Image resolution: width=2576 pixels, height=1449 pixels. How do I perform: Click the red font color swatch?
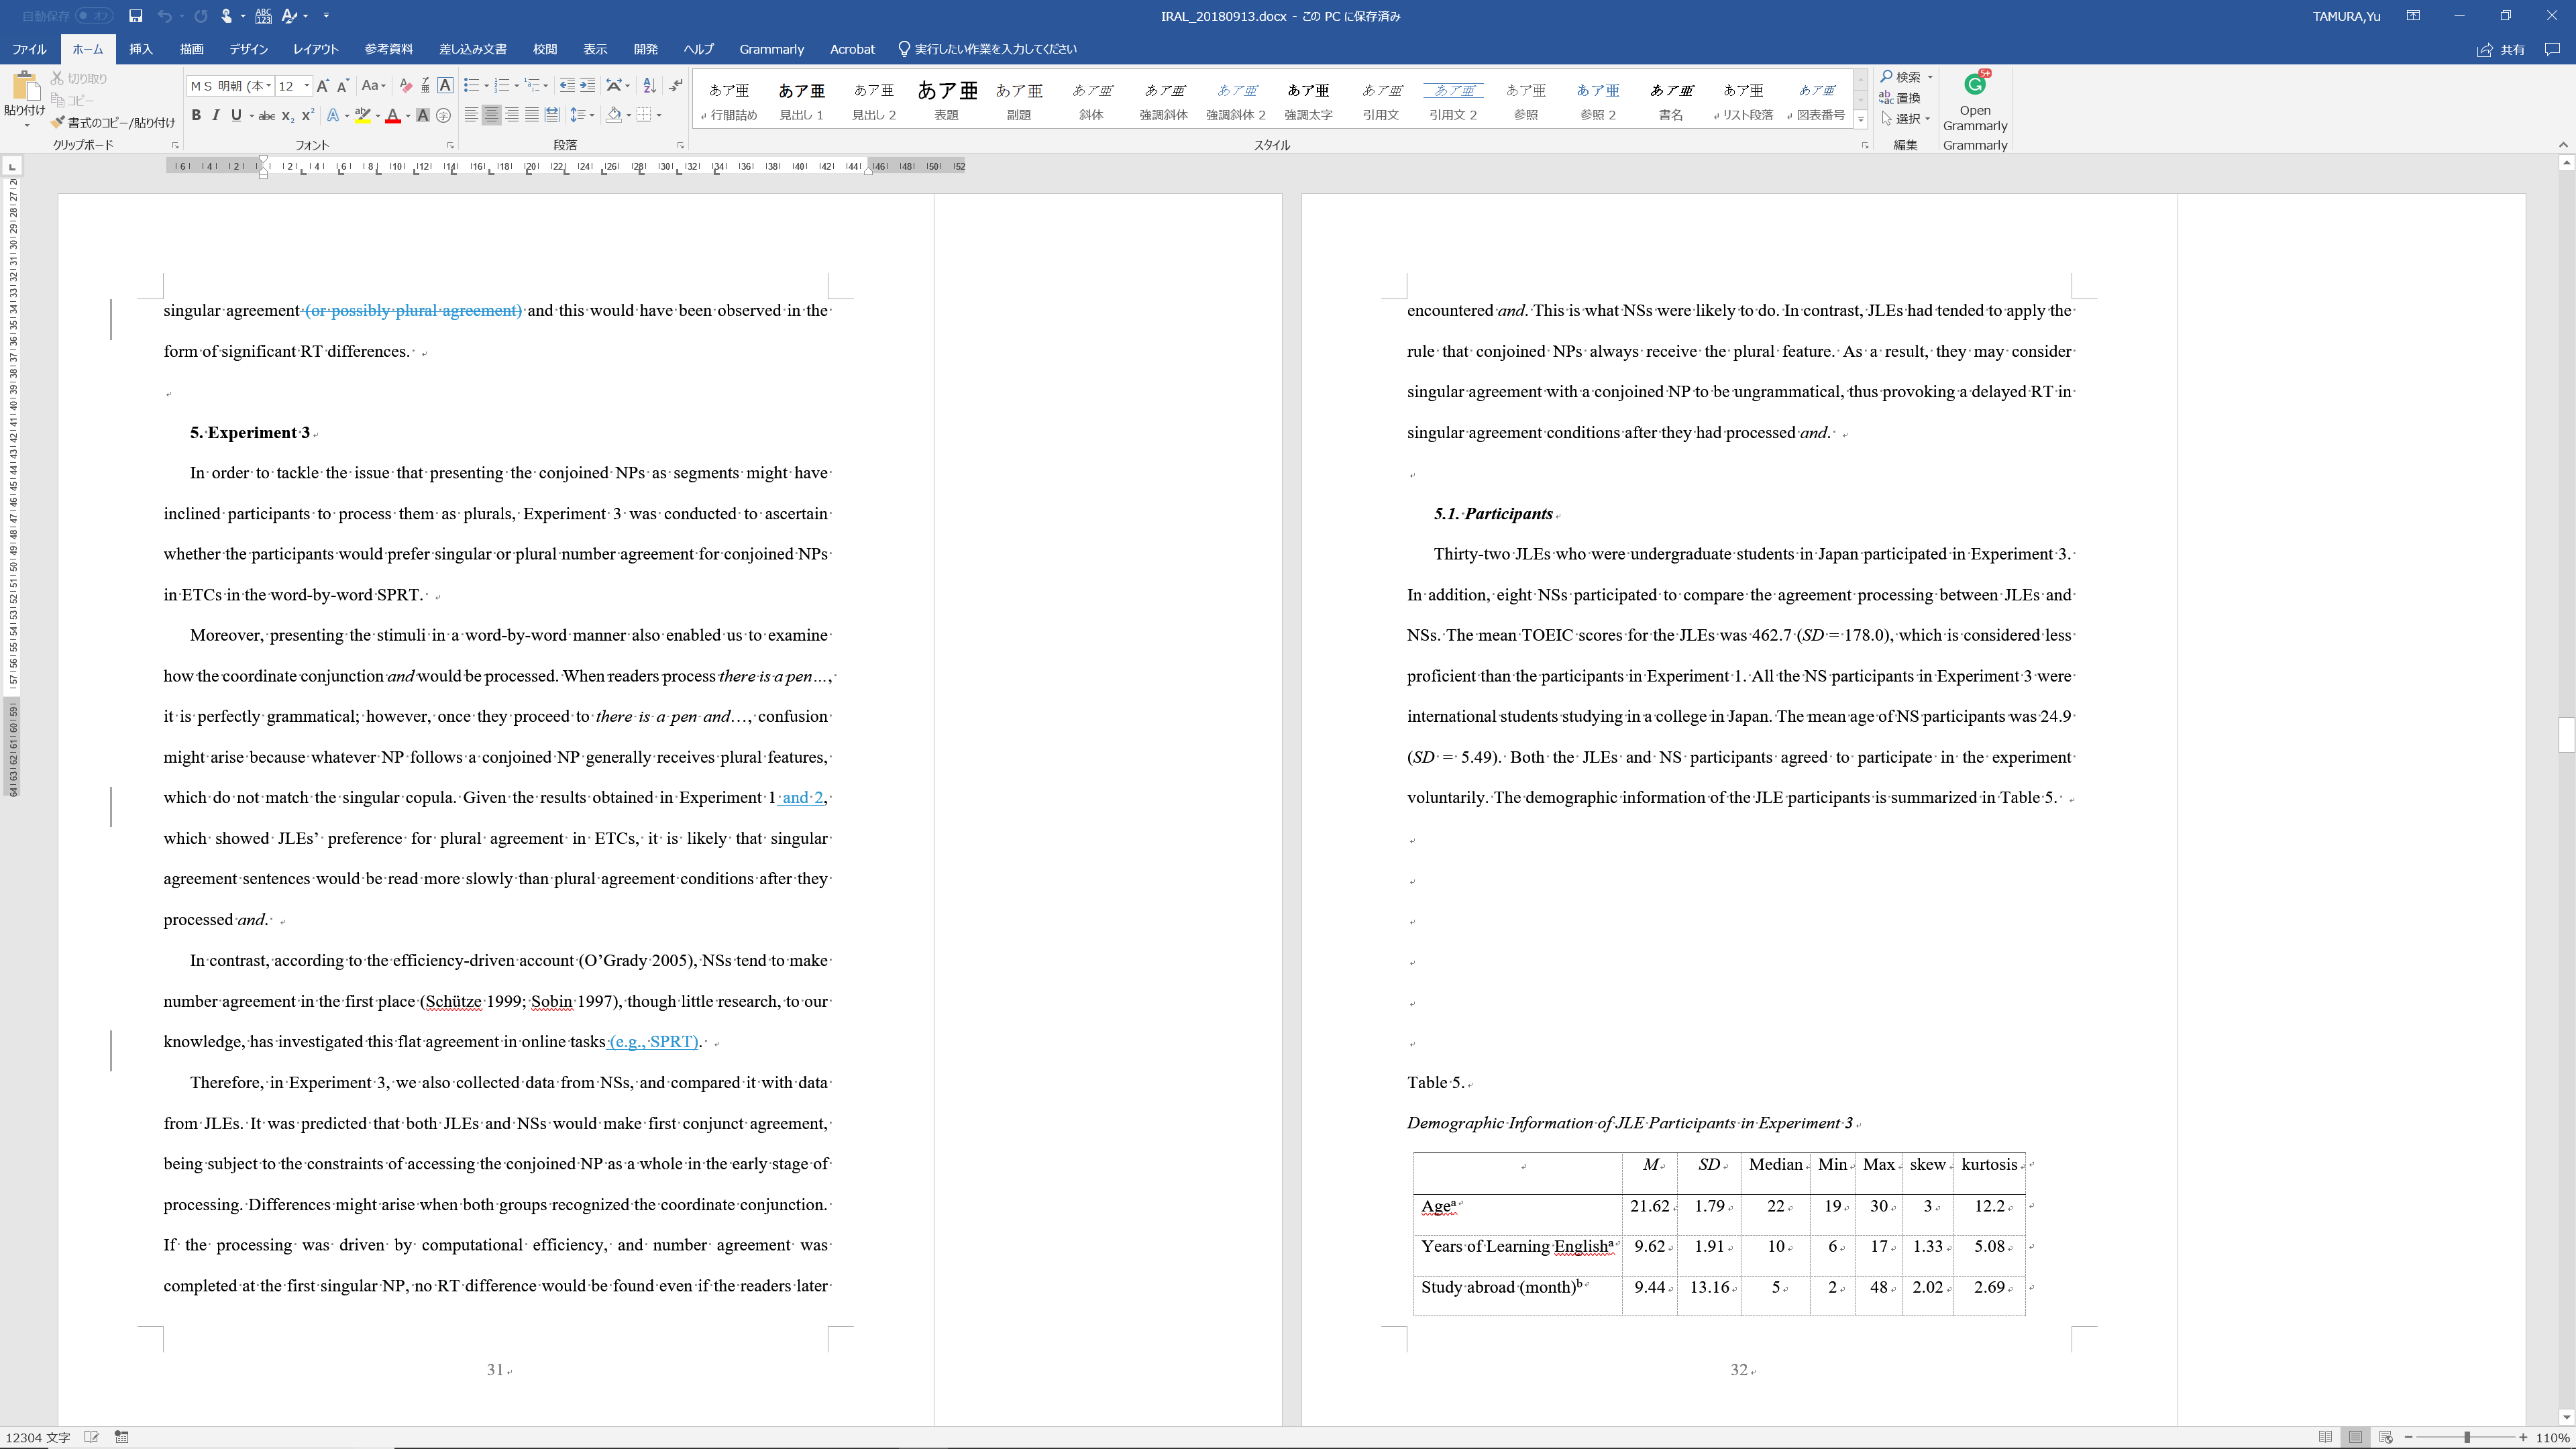pyautogui.click(x=393, y=116)
